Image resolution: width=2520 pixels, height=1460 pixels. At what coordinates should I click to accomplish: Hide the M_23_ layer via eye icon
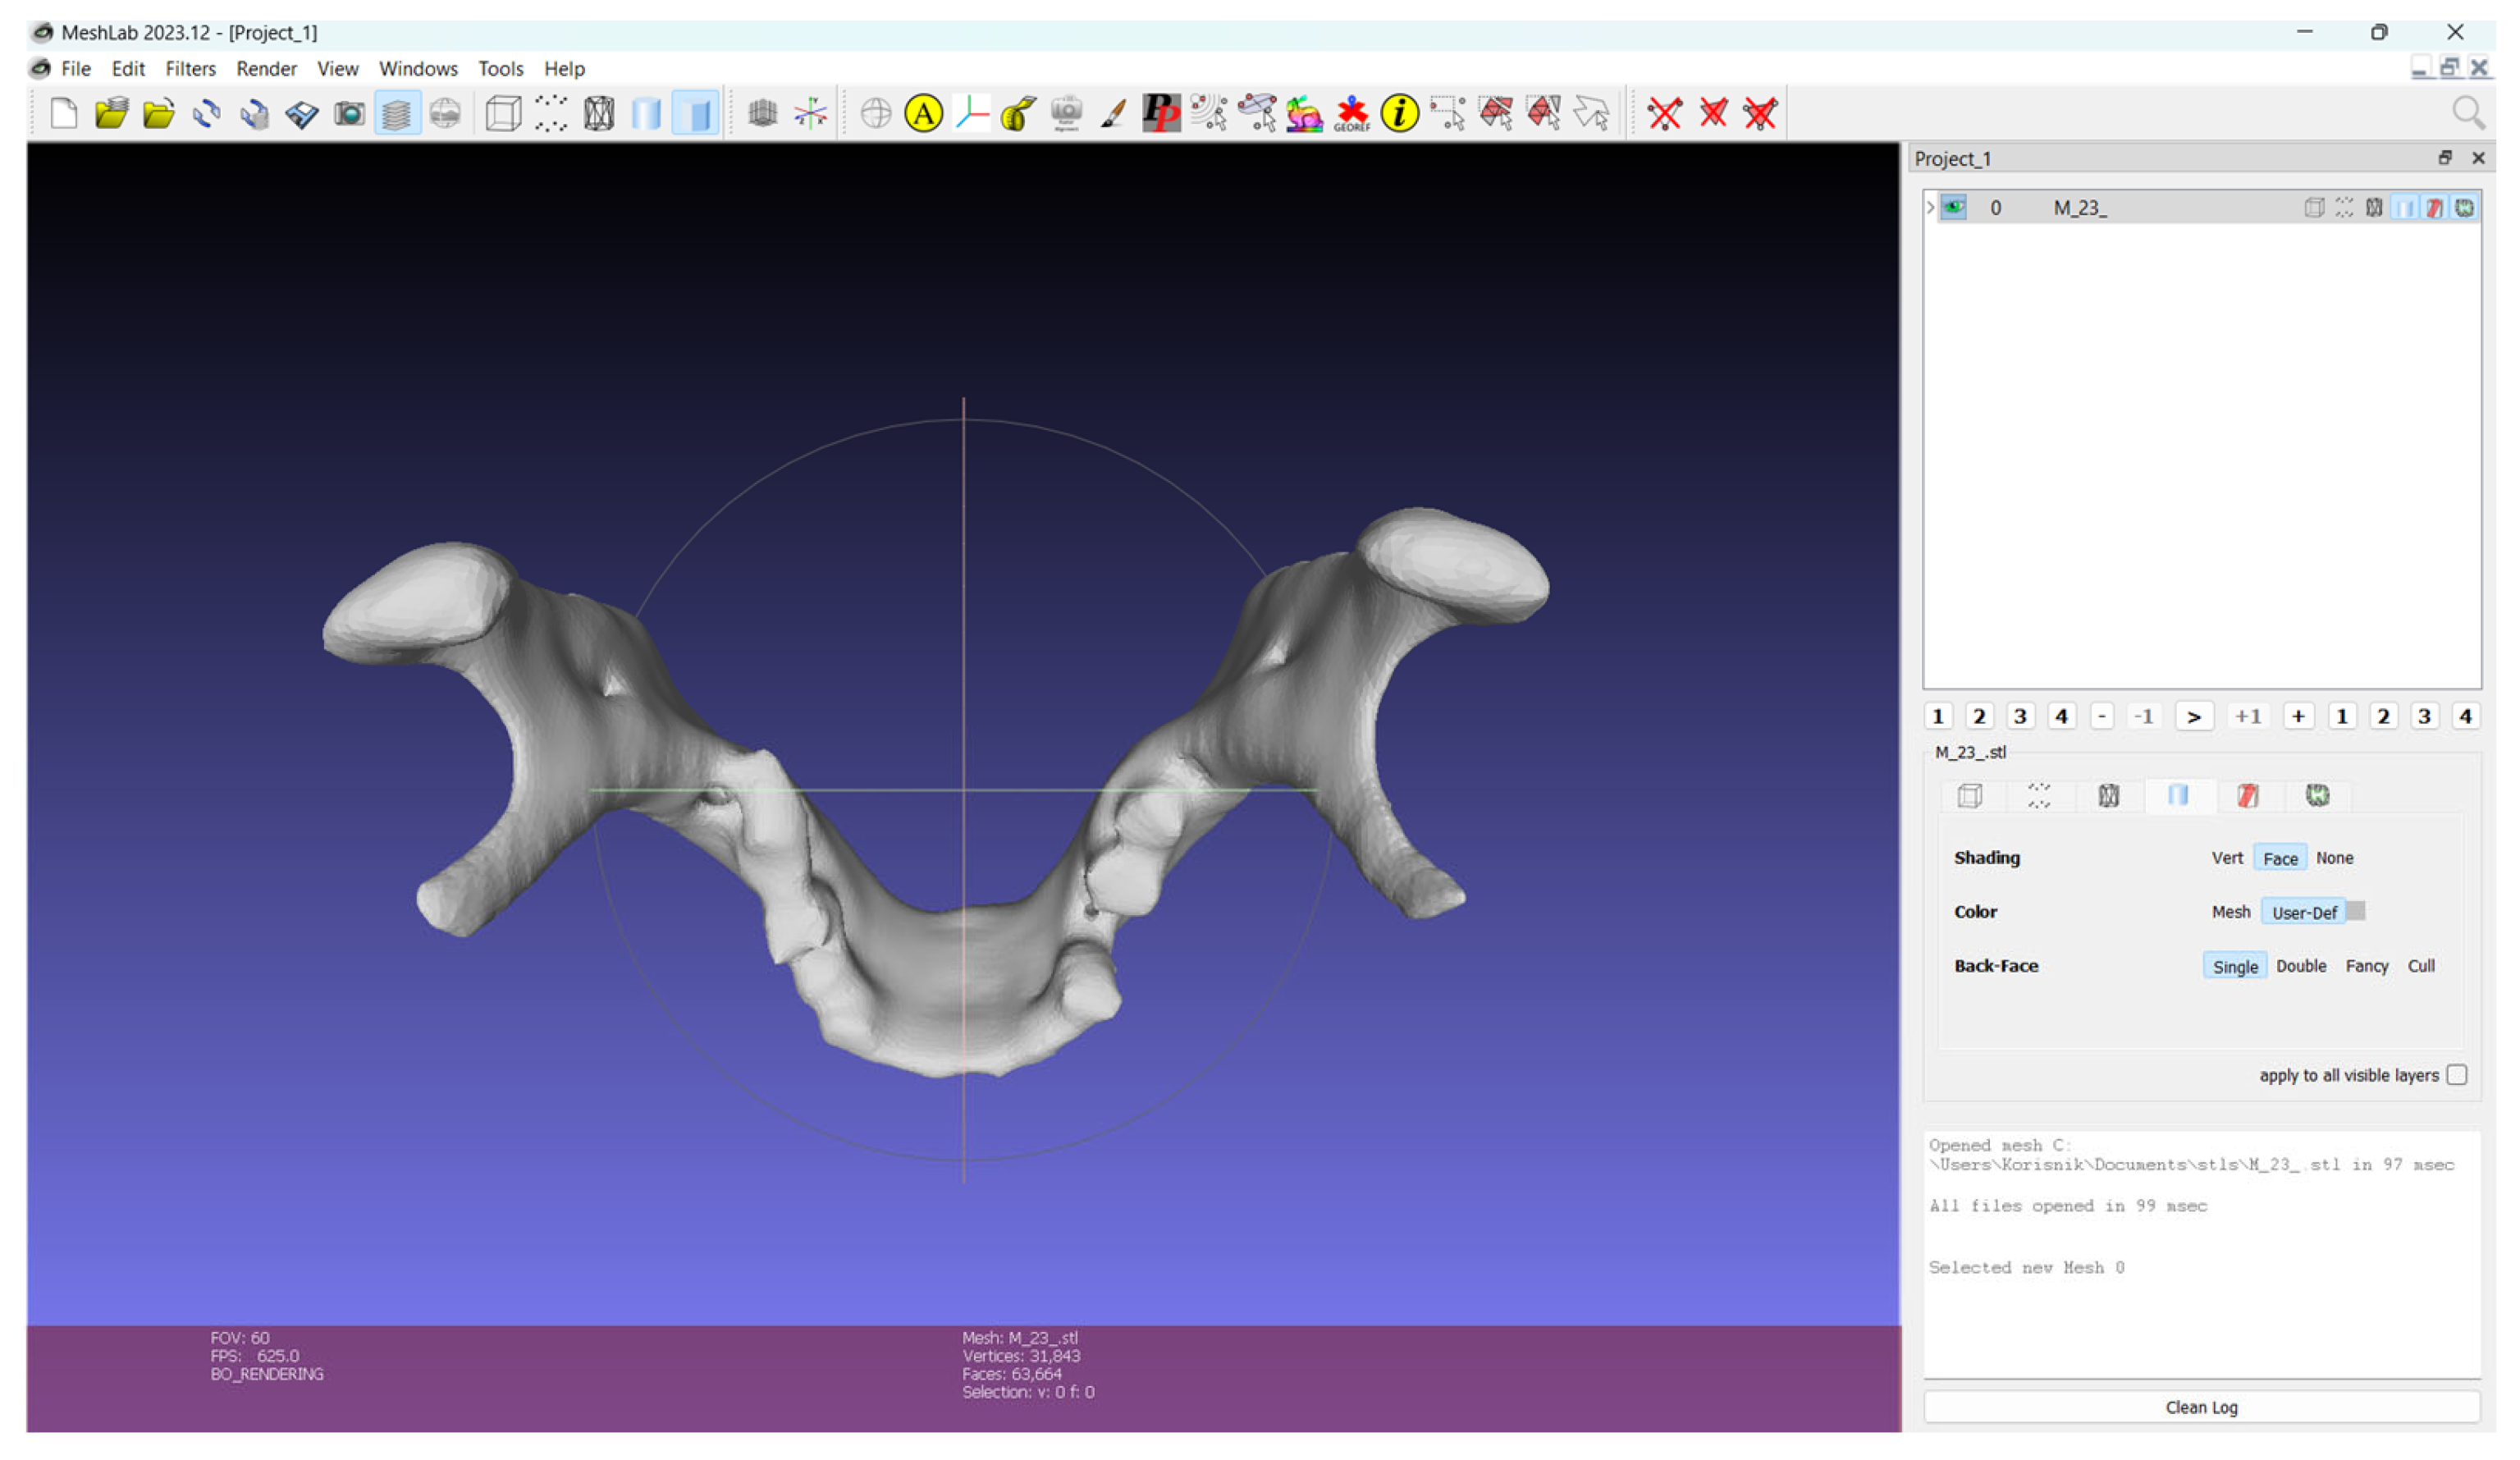[x=1953, y=207]
